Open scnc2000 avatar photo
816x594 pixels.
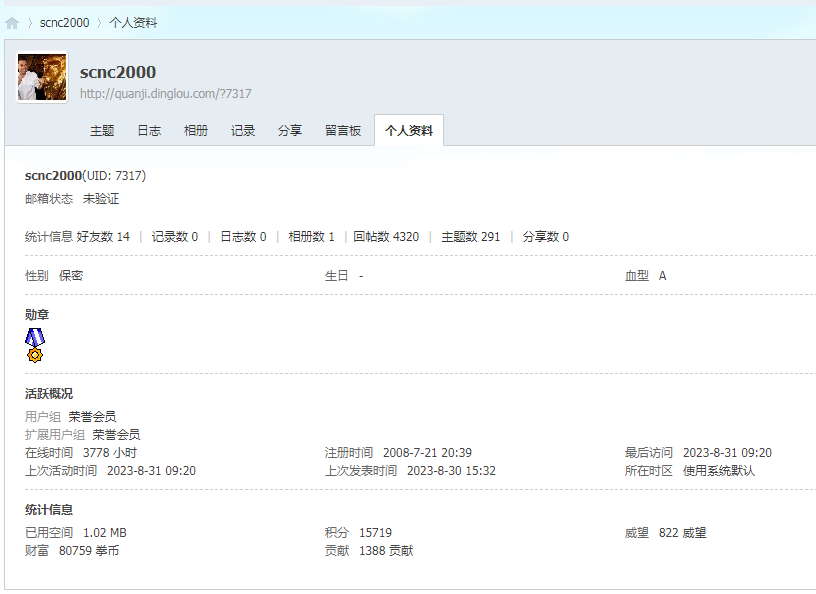click(x=42, y=77)
